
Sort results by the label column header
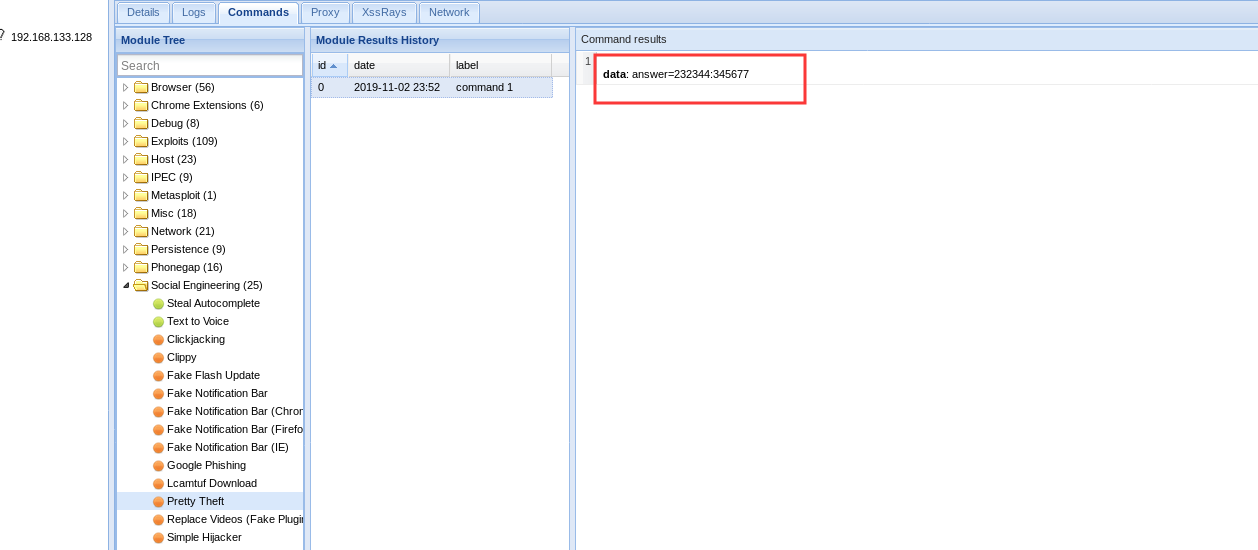click(x=500, y=65)
